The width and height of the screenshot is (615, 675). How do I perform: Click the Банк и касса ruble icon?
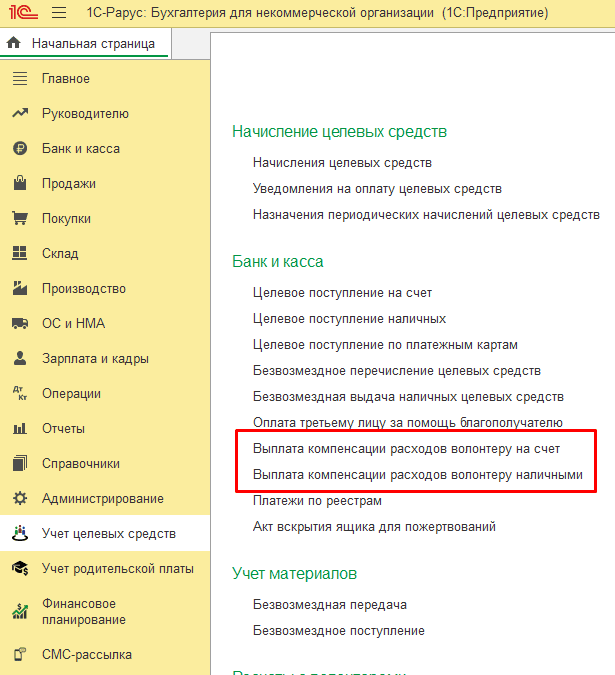point(19,149)
